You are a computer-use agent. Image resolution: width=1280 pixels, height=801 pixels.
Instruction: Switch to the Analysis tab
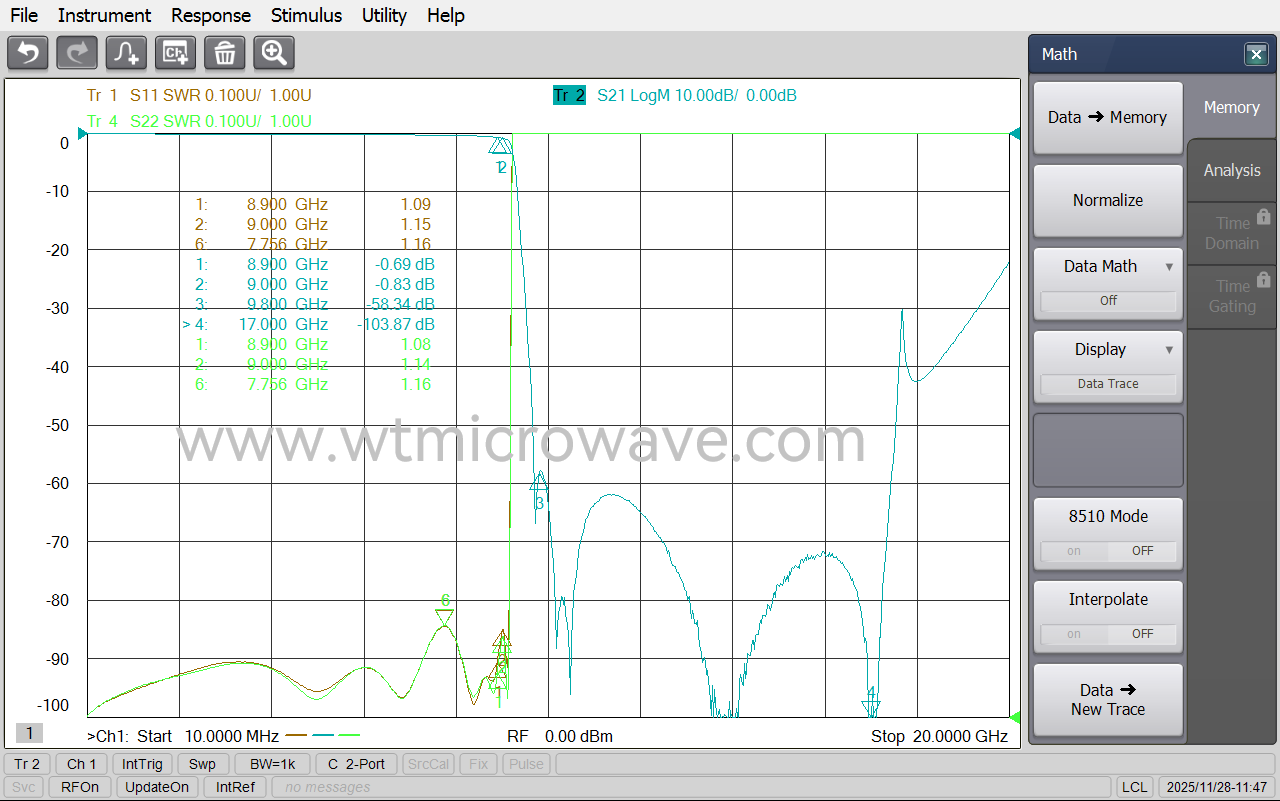[1232, 171]
